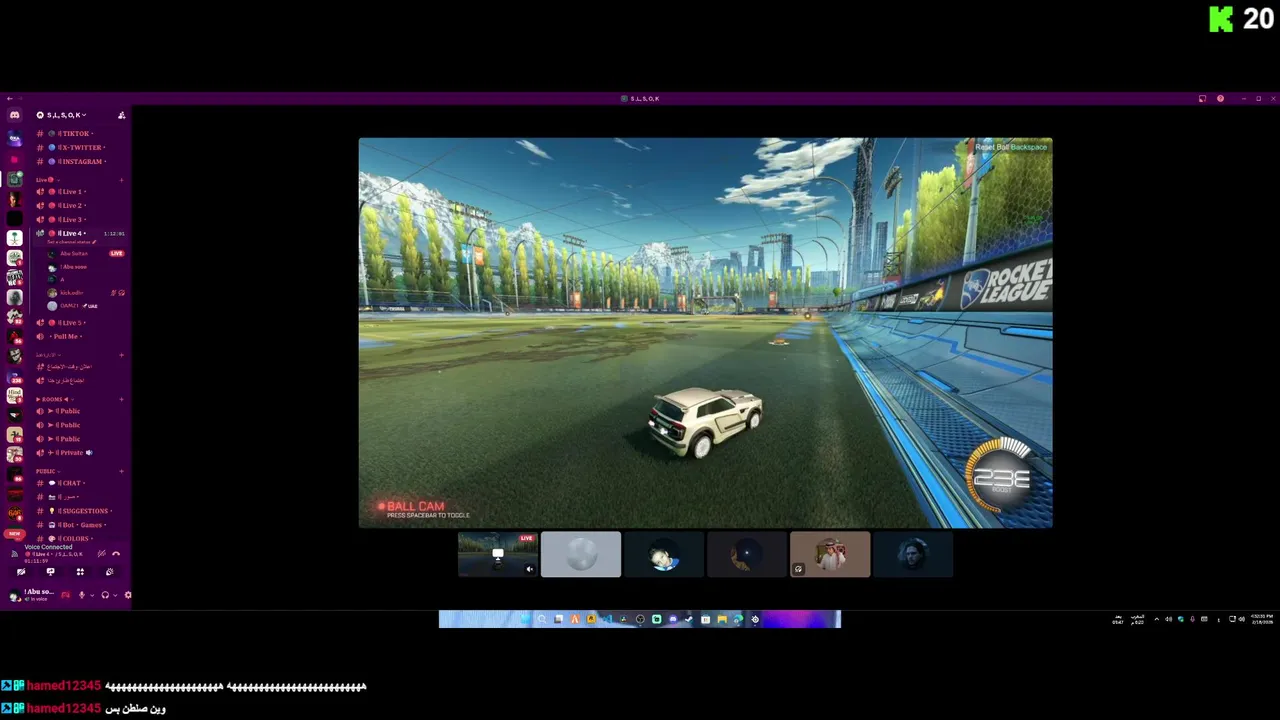This screenshot has width=1280, height=720.
Task: Mute the stream via thumbnail speaker icon
Action: [530, 569]
